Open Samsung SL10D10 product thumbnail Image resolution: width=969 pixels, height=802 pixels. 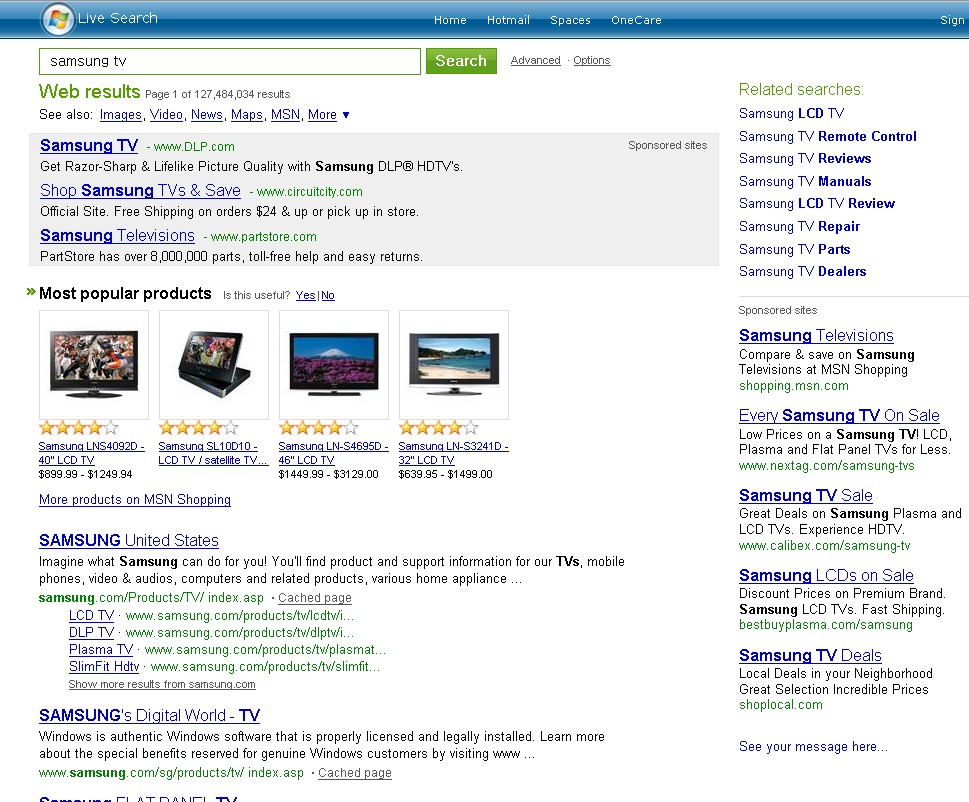click(x=214, y=365)
